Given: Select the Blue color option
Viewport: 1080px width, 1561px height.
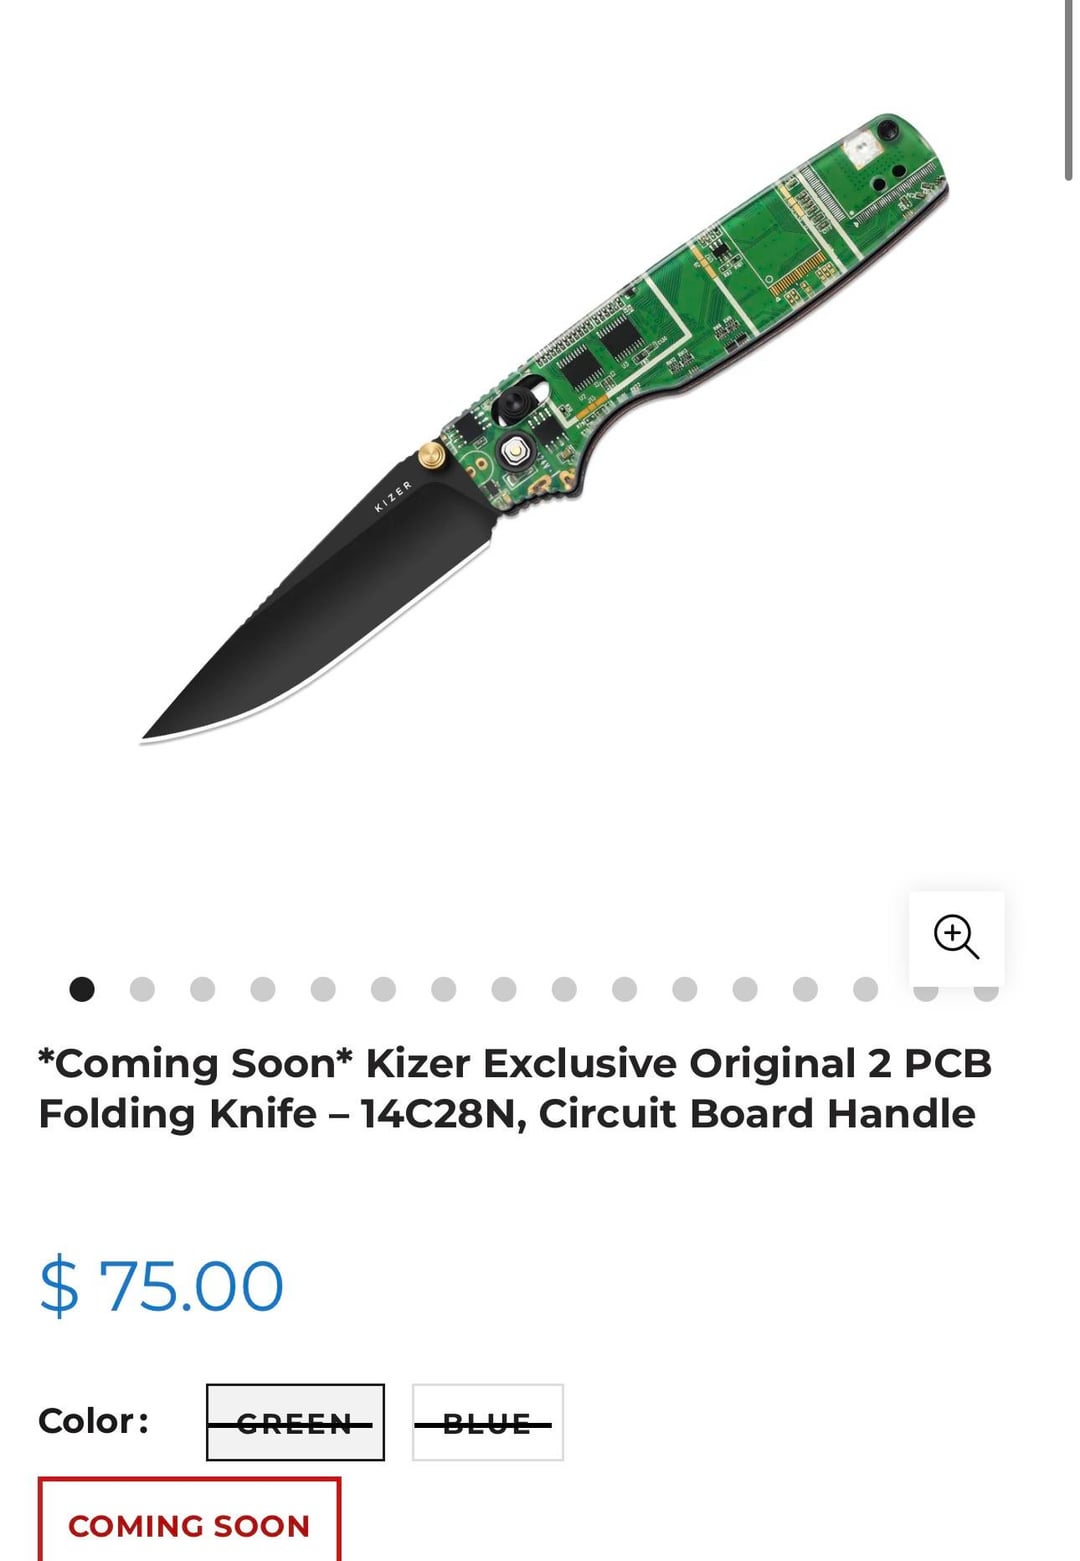Looking at the screenshot, I should [x=487, y=1422].
